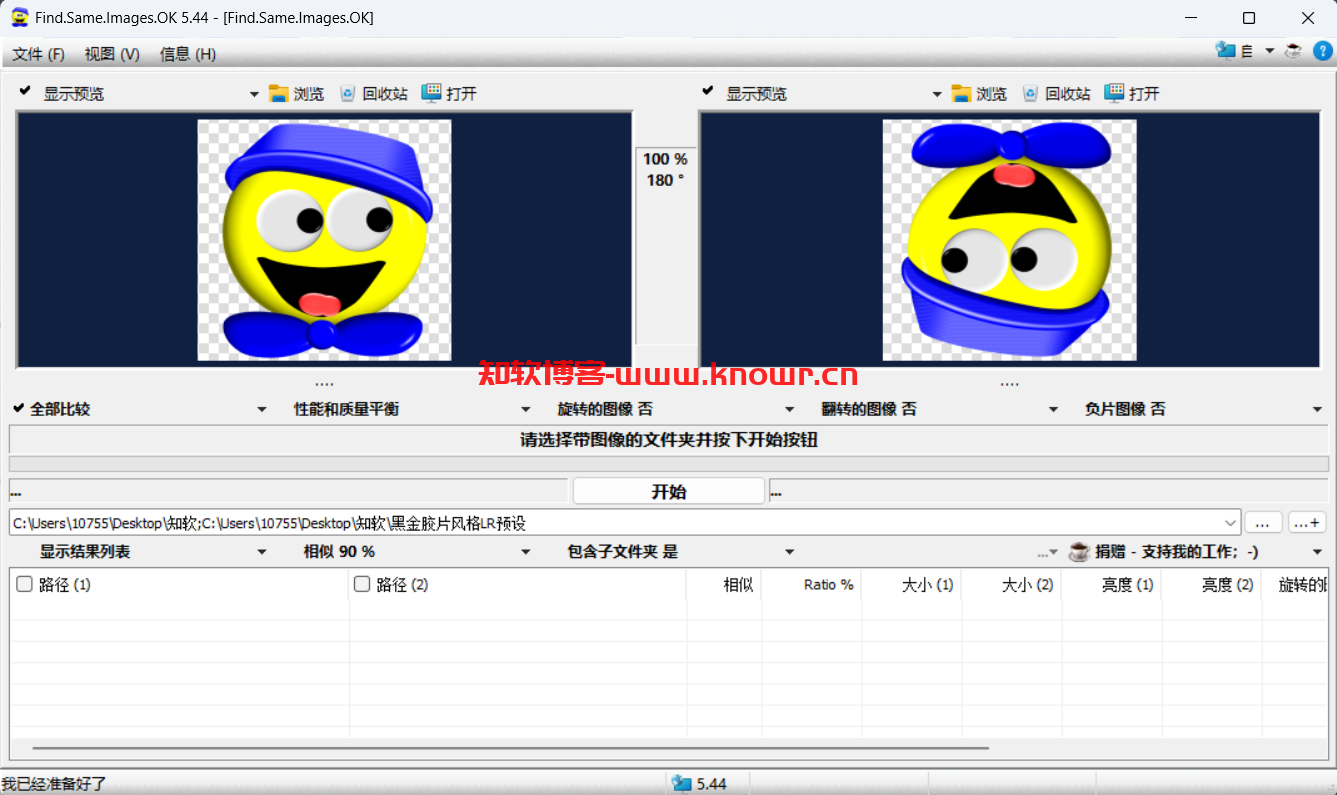This screenshot has width=1337, height=795.
Task: Toggle left 显示预览 checkmark
Action: (x=25, y=91)
